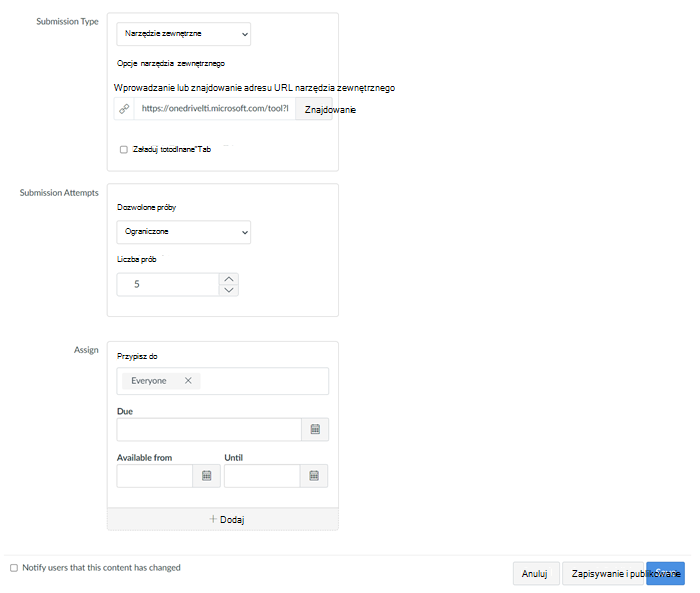Click Zapisywanie i publikowanie button
Image resolution: width=700 pixels, height=593 pixels.
click(x=604, y=574)
